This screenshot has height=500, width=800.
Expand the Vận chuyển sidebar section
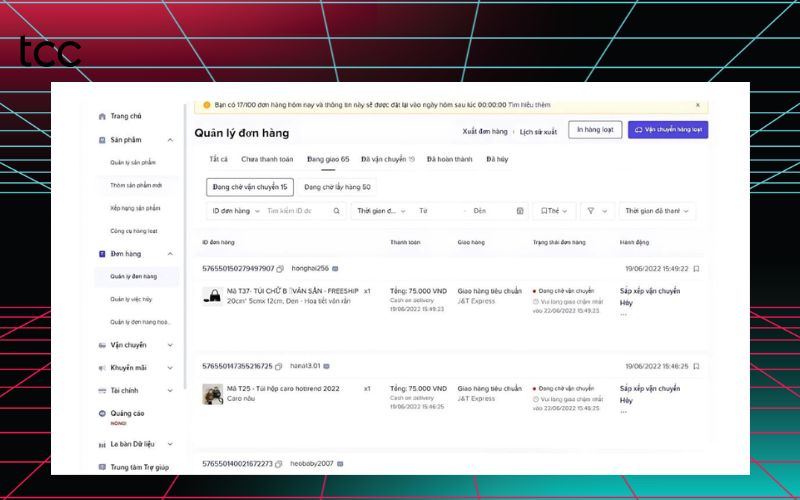click(x=170, y=345)
